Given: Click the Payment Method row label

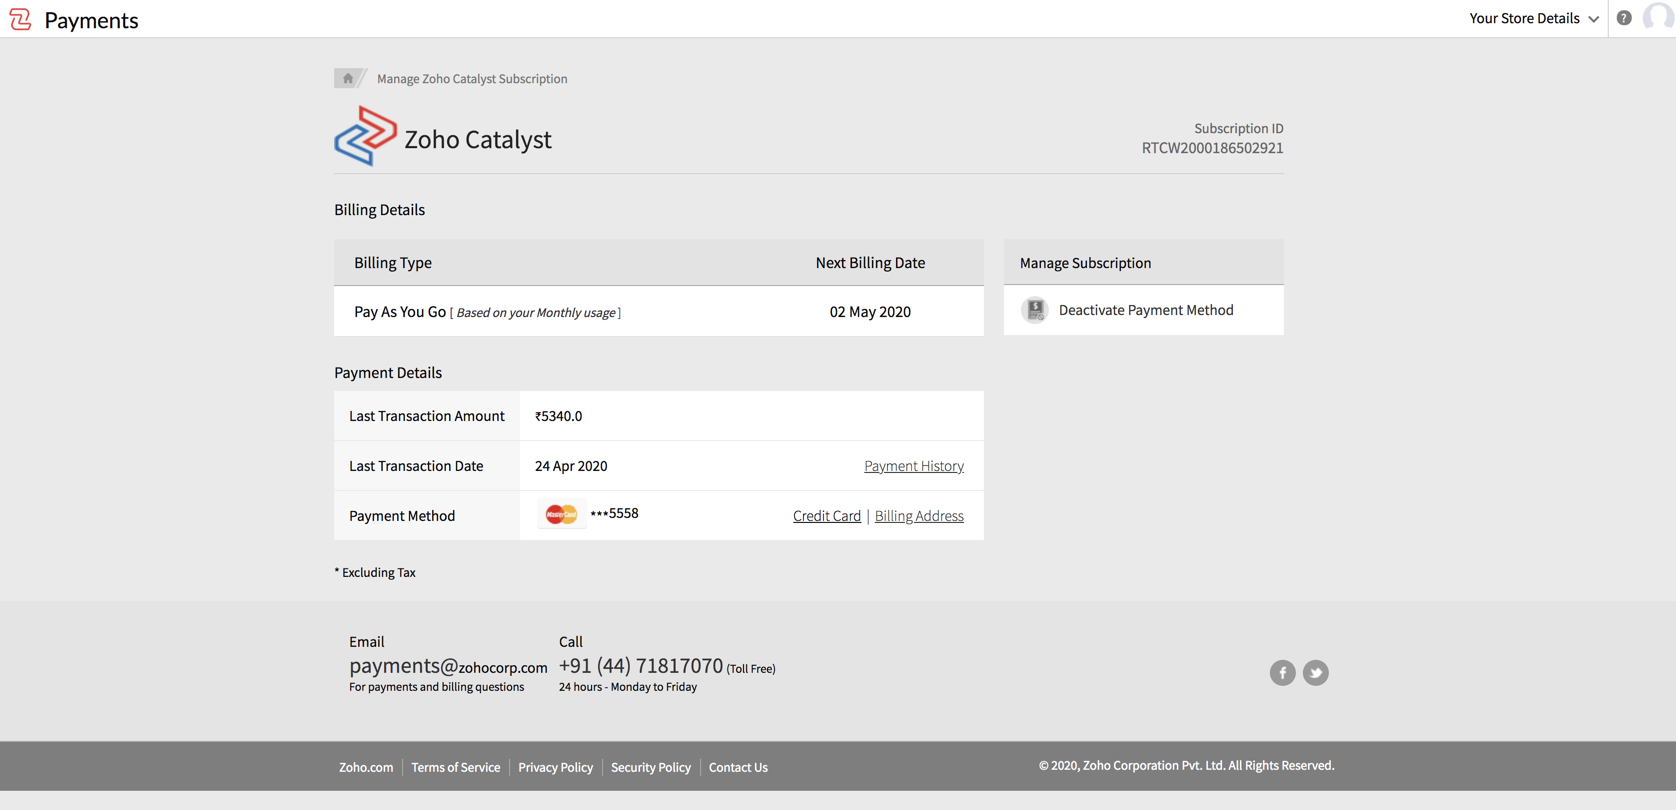Looking at the screenshot, I should (402, 516).
